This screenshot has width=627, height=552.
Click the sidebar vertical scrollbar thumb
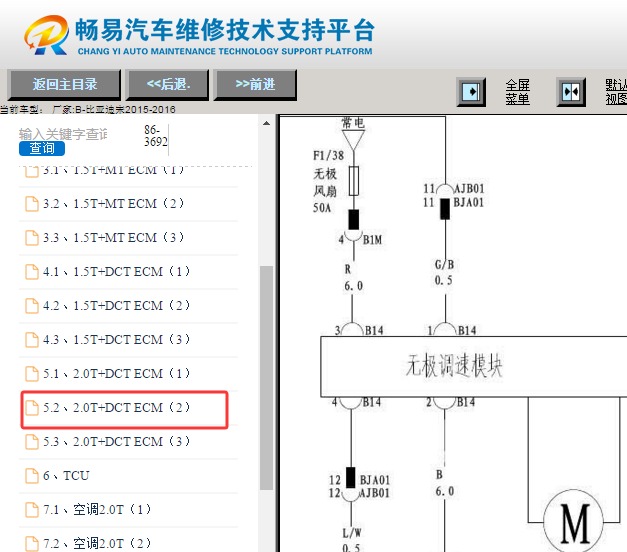[x=266, y=378]
